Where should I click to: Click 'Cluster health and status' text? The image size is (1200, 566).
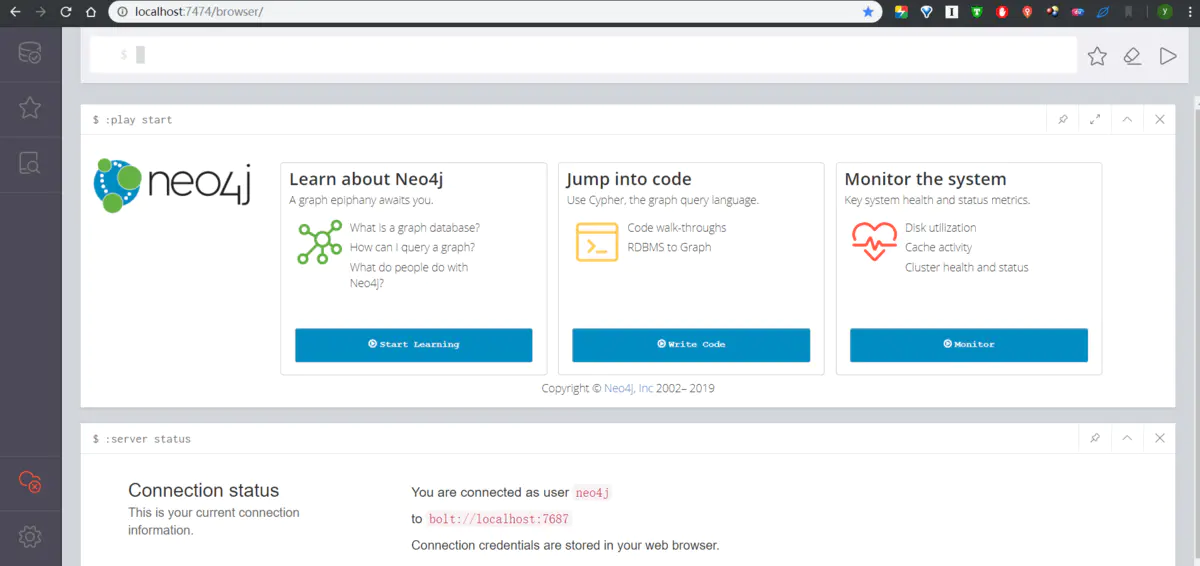click(967, 267)
